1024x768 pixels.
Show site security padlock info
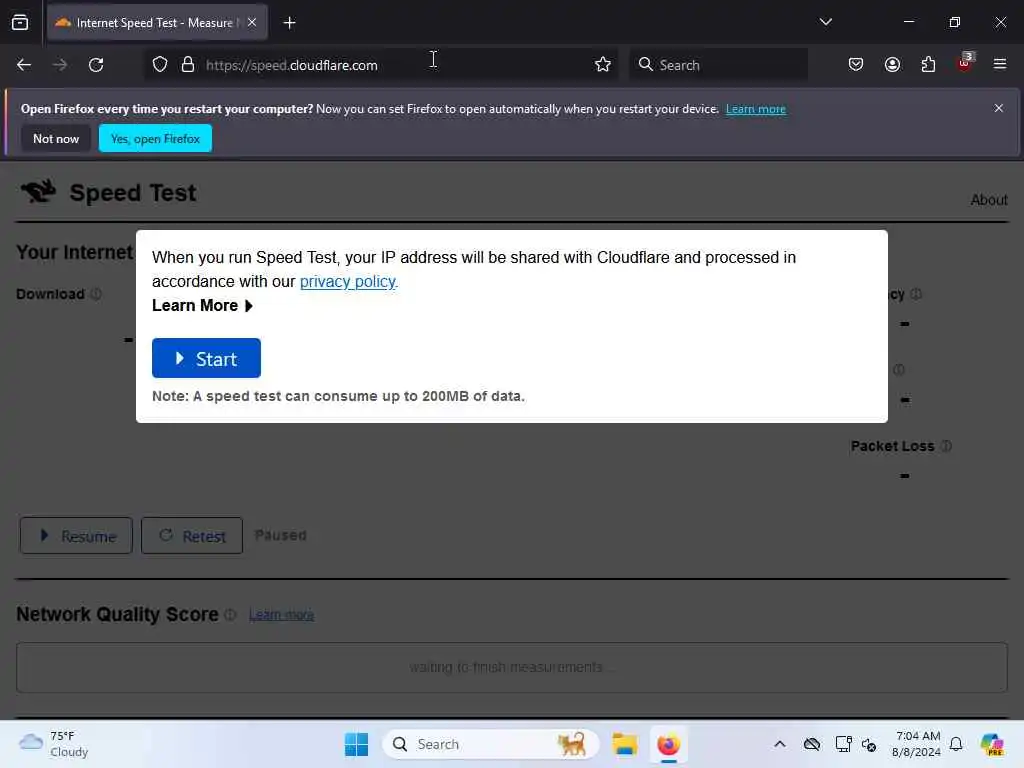(x=187, y=65)
